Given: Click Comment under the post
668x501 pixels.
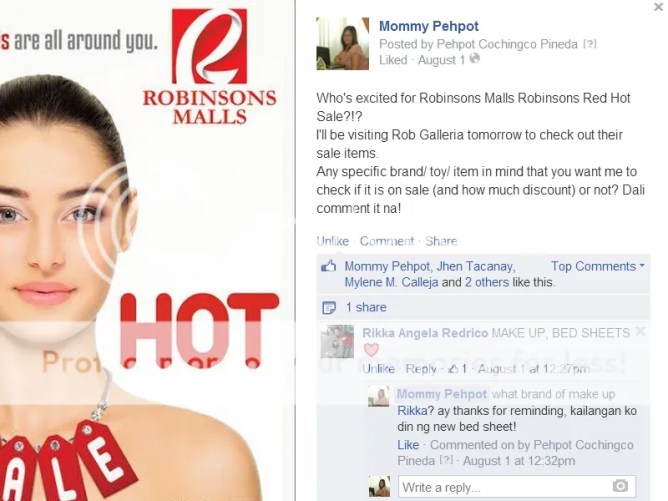Looking at the screenshot, I should (387, 241).
